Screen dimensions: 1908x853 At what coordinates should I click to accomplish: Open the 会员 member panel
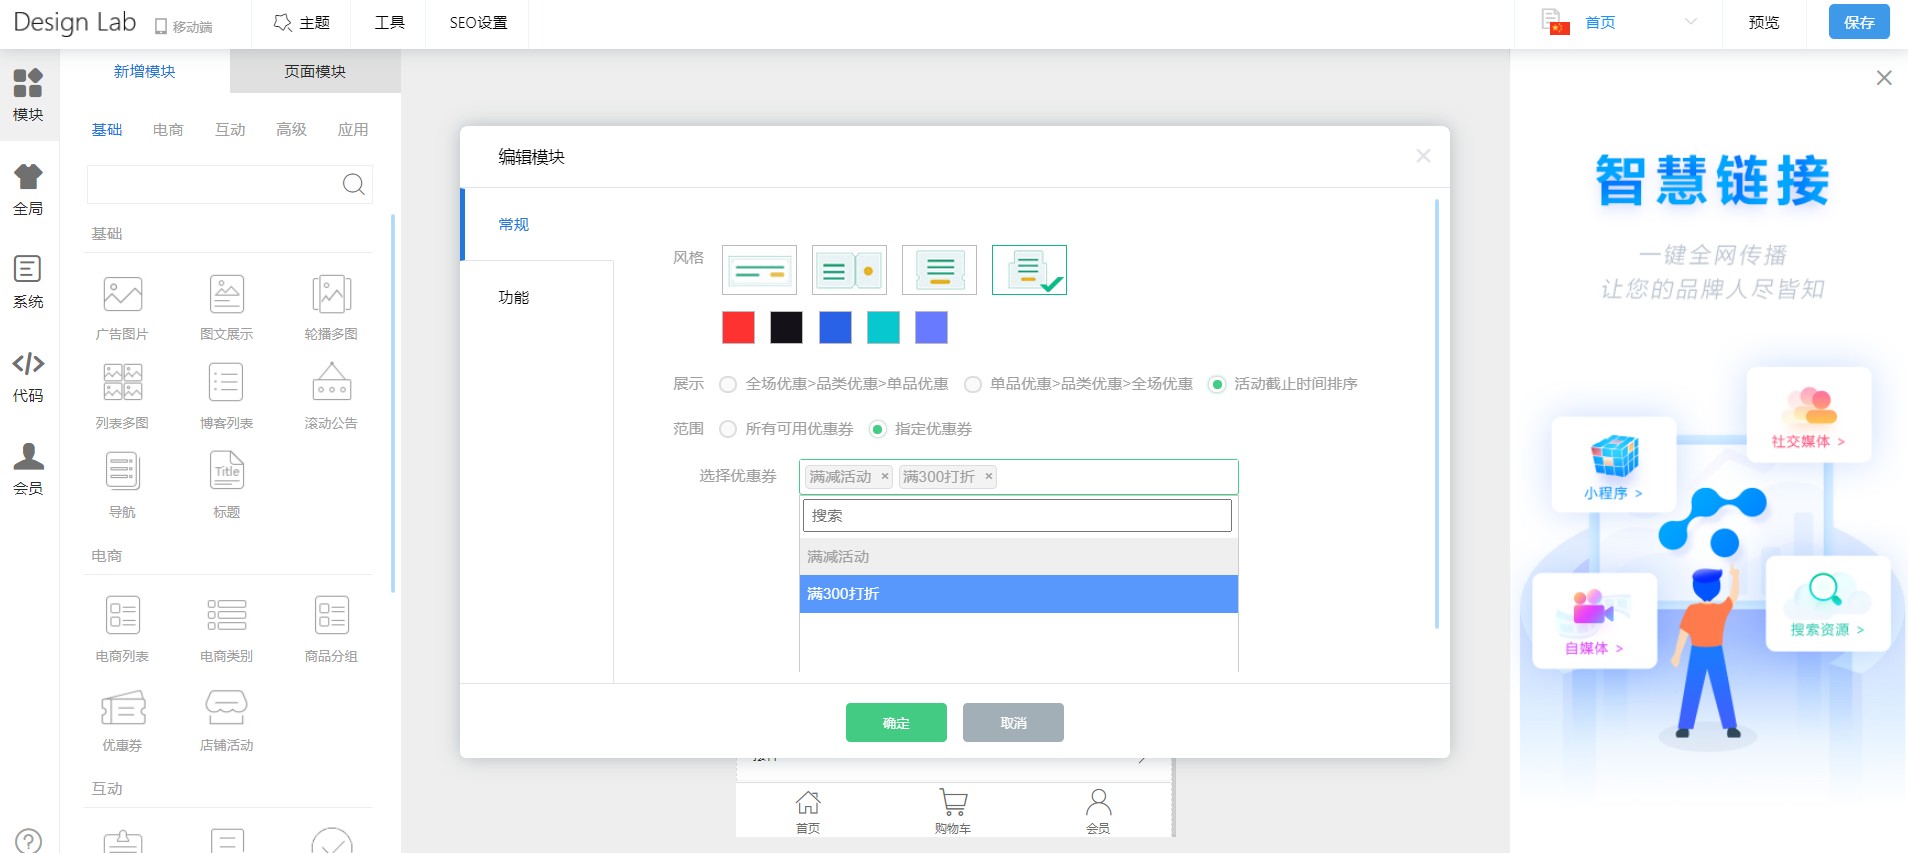[28, 469]
